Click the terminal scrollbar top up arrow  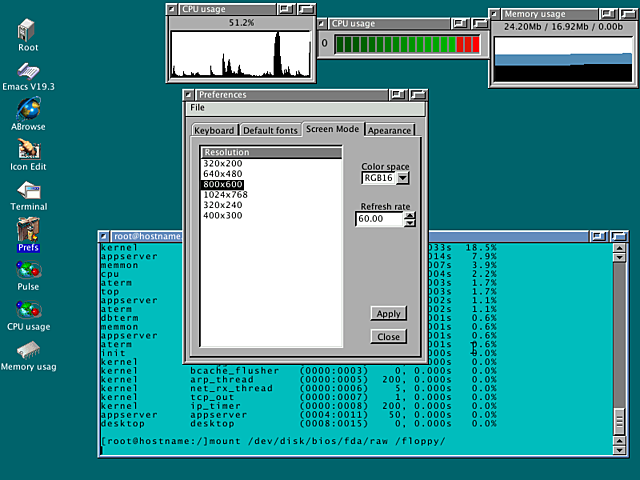pyautogui.click(x=620, y=248)
